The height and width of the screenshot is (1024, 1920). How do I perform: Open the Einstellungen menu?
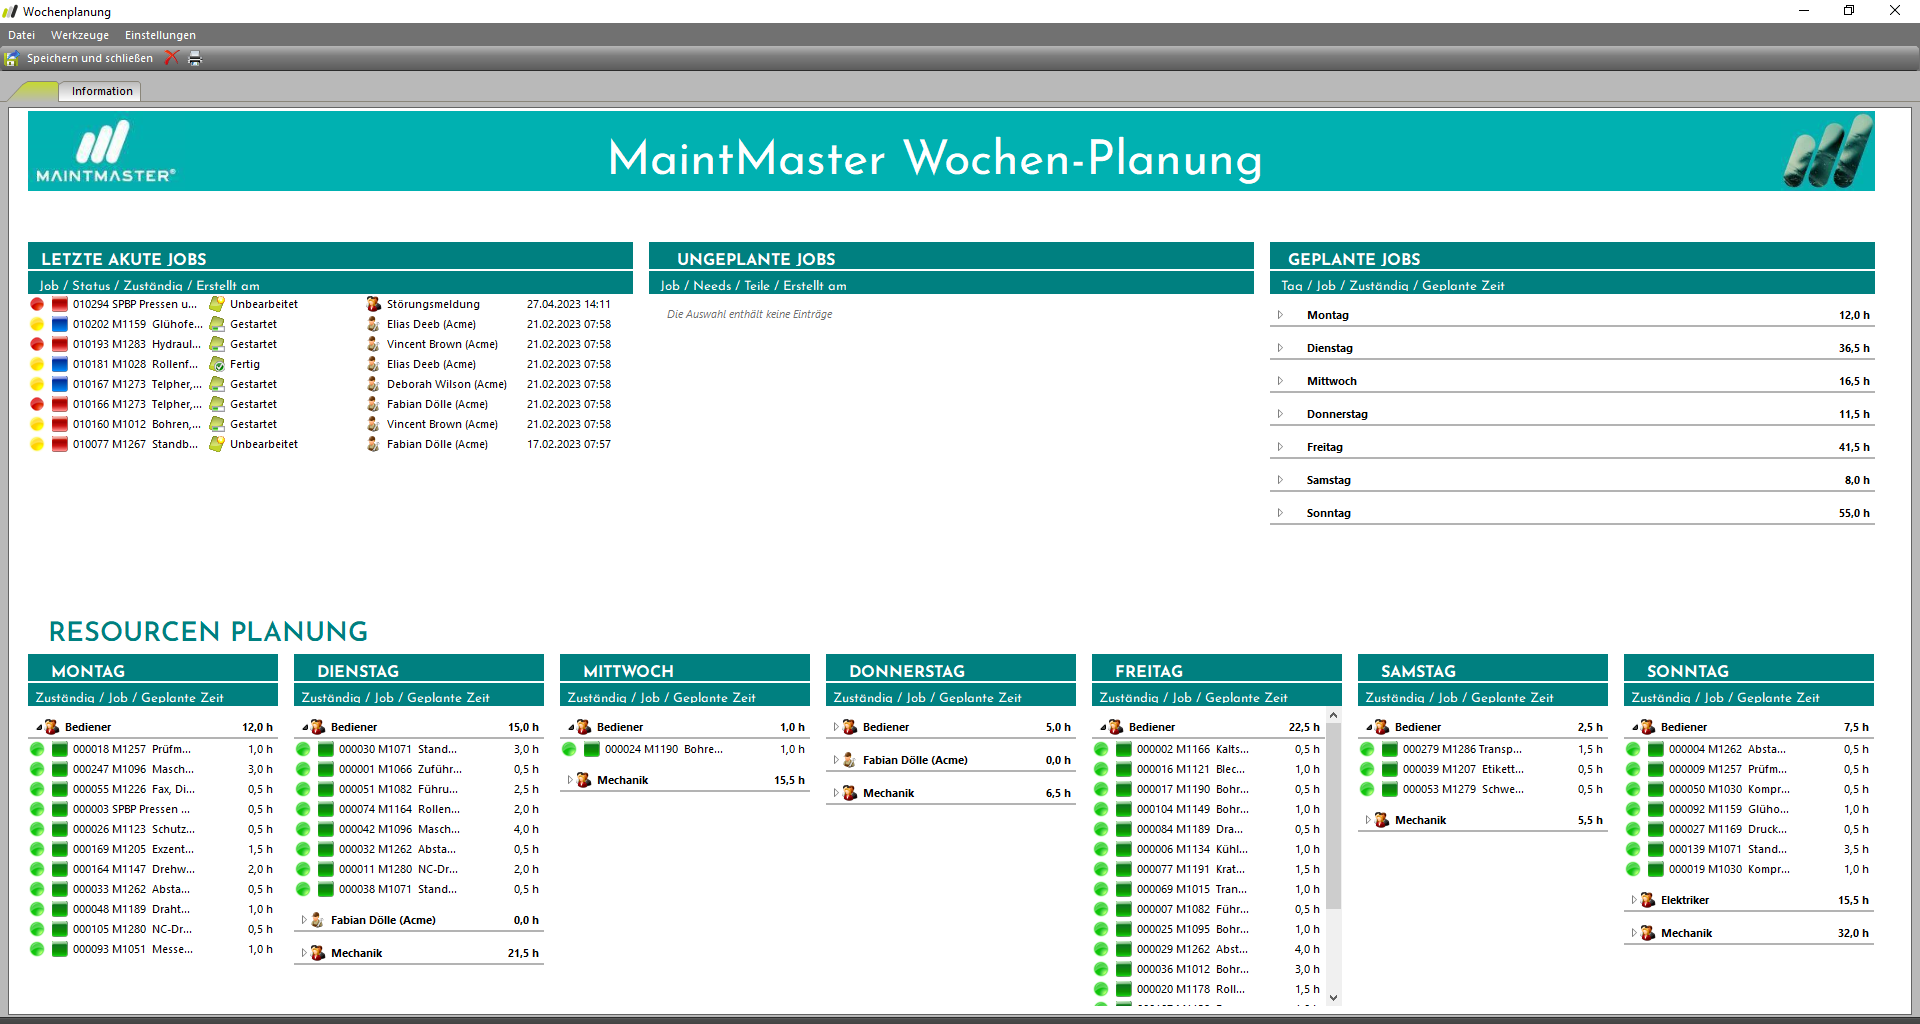[160, 35]
